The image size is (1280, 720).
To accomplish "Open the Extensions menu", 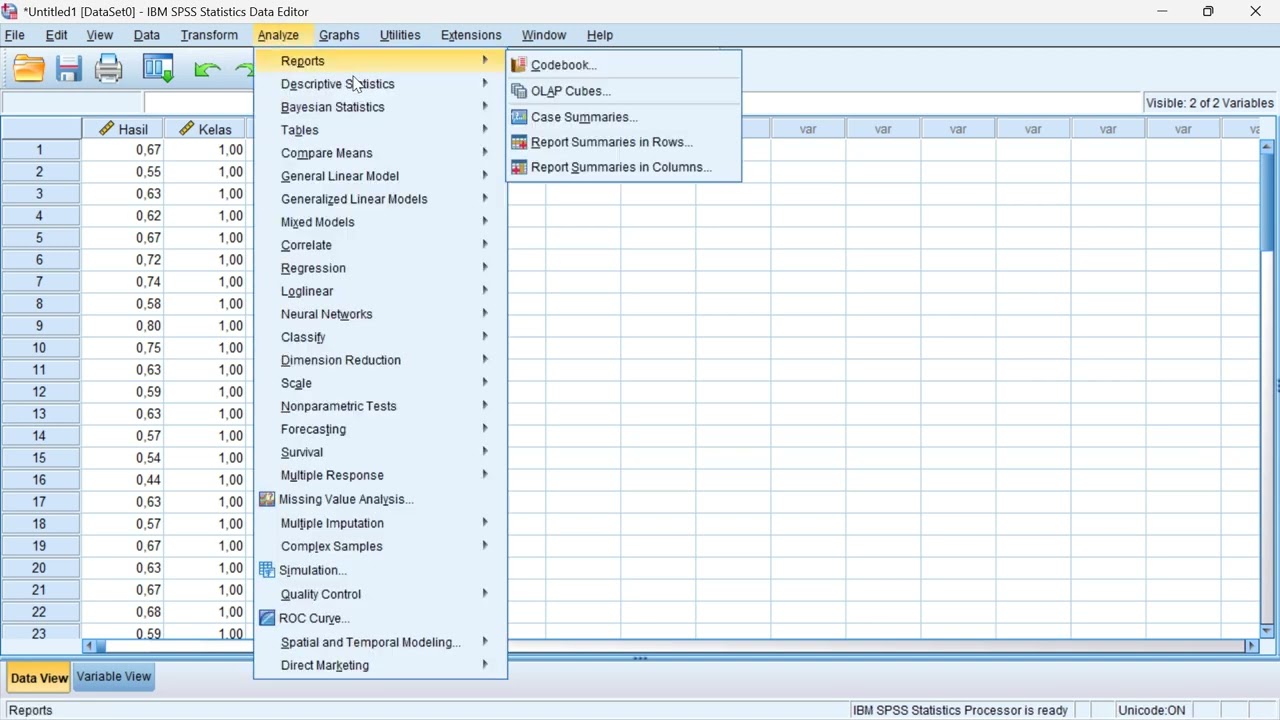I will click(471, 35).
